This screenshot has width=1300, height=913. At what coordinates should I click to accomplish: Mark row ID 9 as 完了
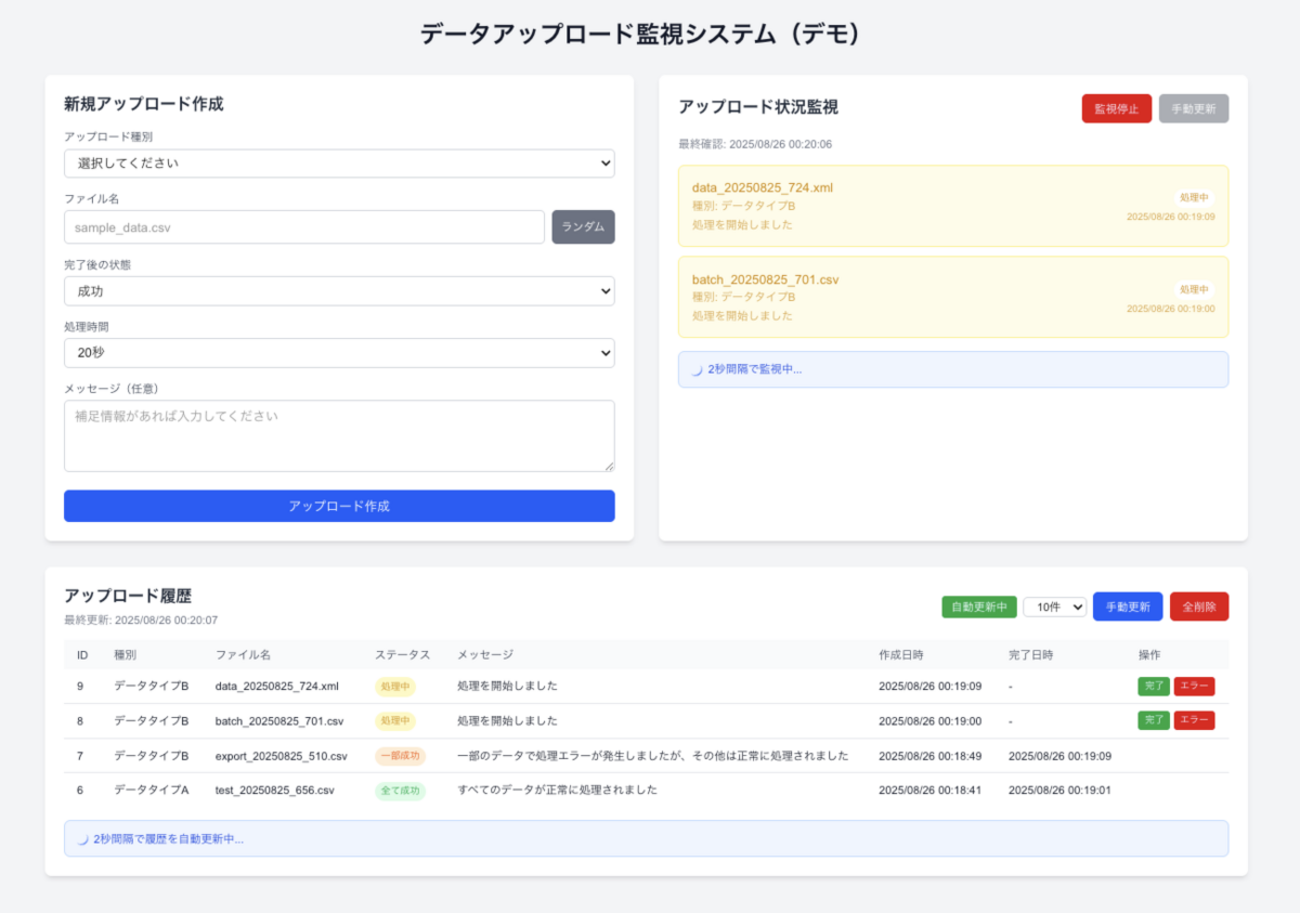[1153, 686]
